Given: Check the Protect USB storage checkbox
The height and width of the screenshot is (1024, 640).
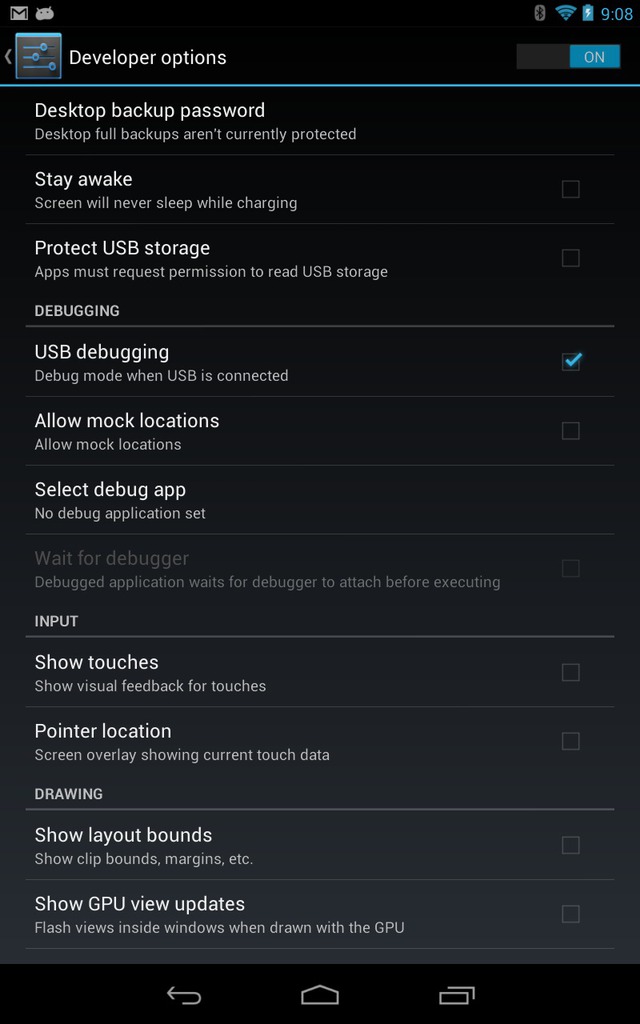Looking at the screenshot, I should [x=571, y=258].
